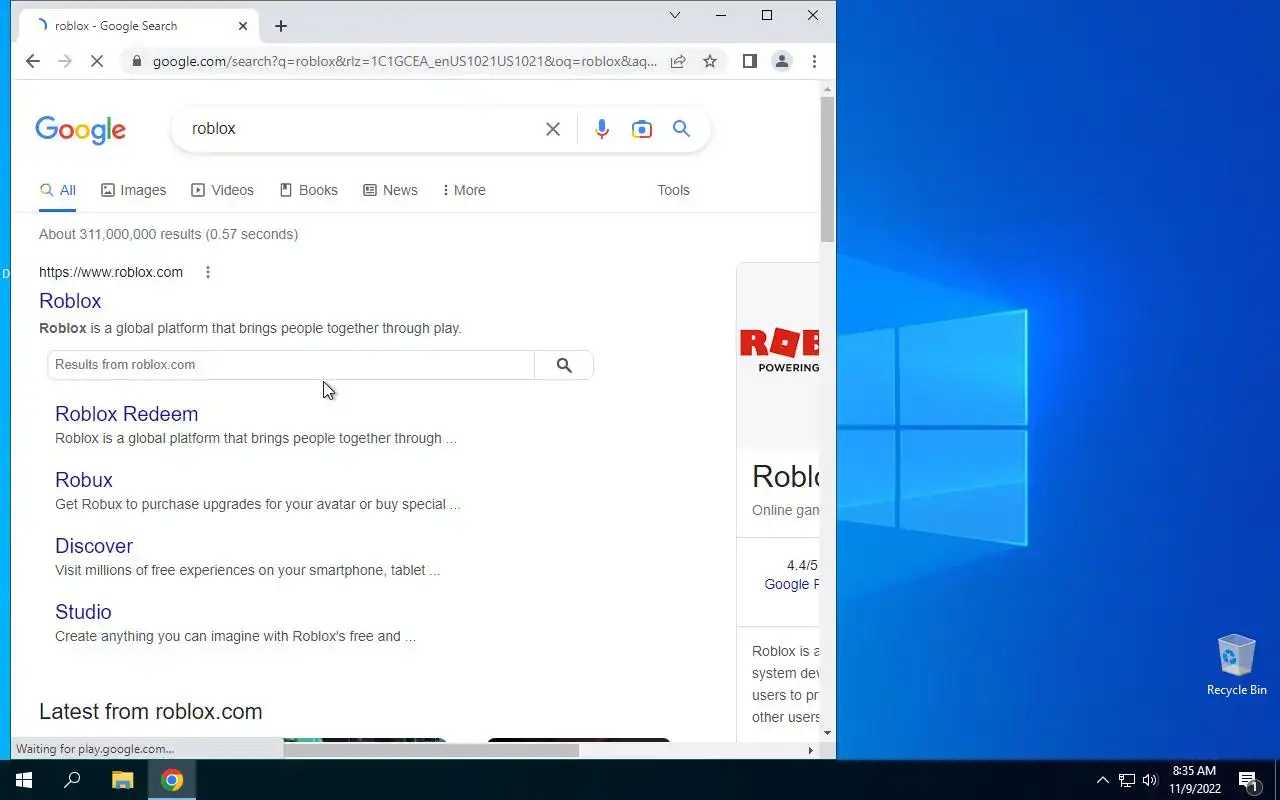Open Windows taskbar search
1280x800 pixels.
72,780
